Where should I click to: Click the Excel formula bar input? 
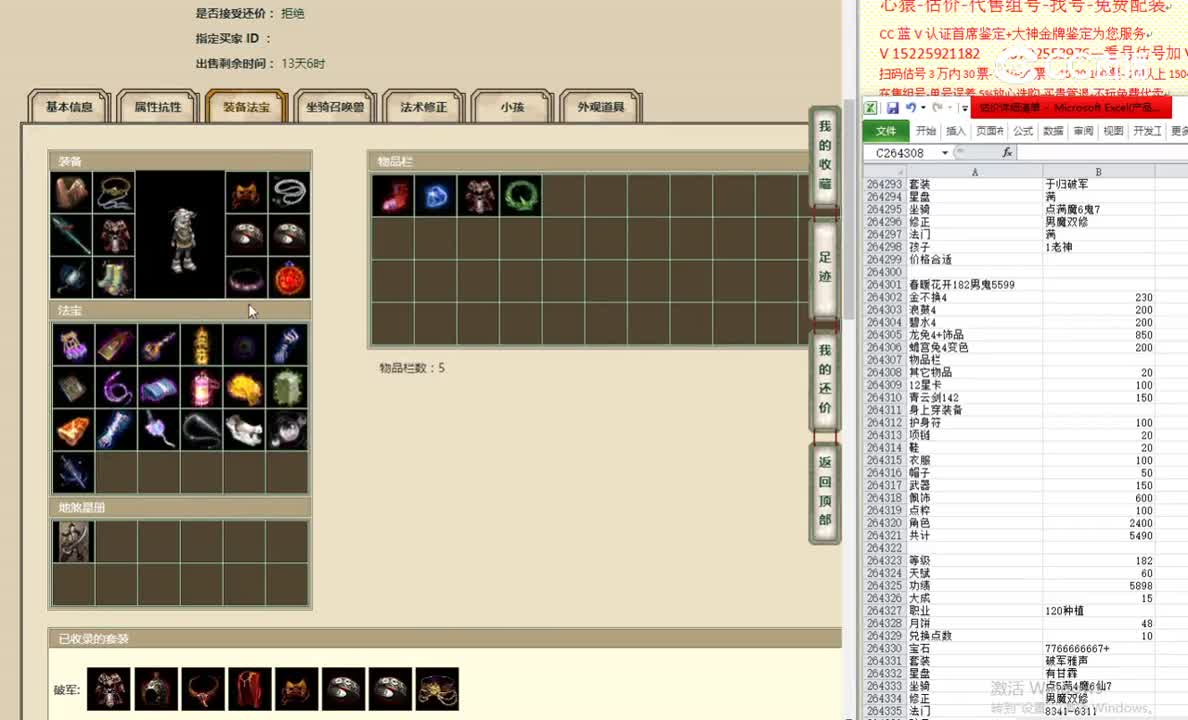click(x=1102, y=153)
